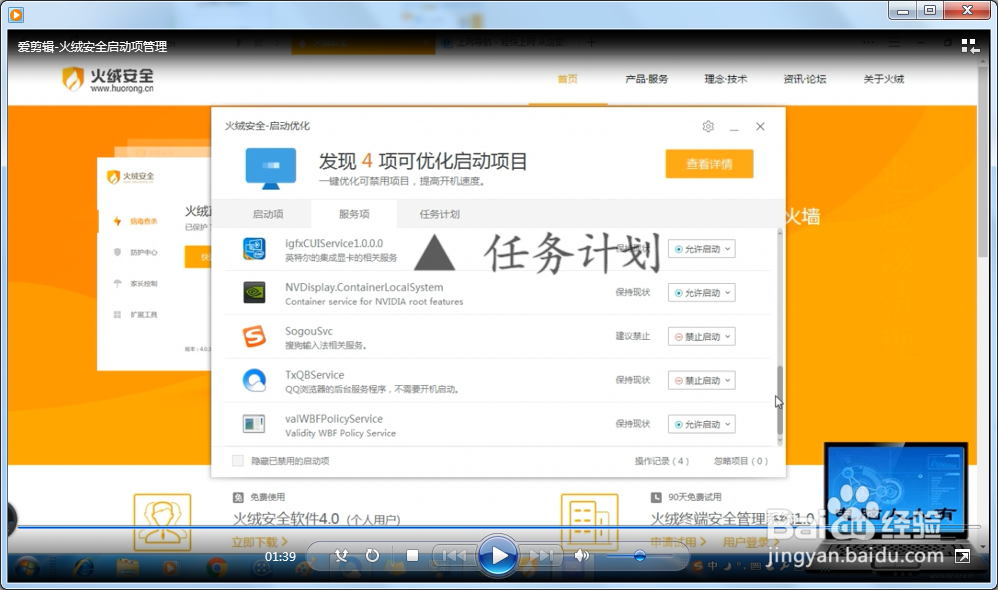998x590 pixels.
Task: Adjust the volume slider knob
Action: coord(640,556)
